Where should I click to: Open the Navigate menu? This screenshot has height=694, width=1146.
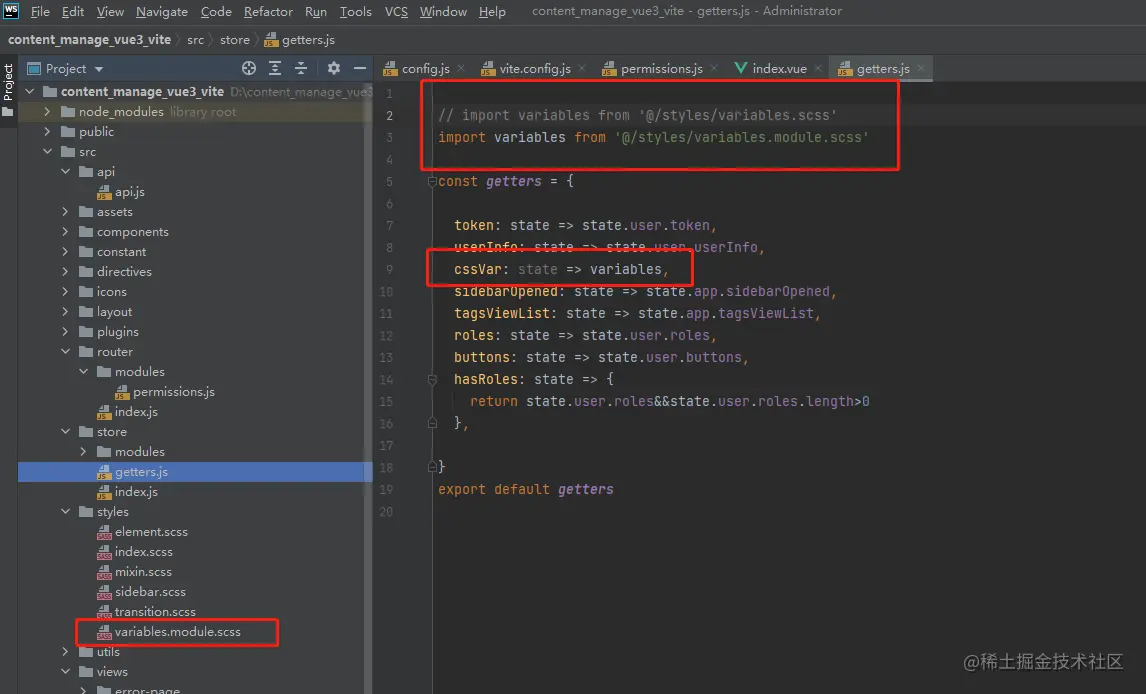tap(162, 12)
